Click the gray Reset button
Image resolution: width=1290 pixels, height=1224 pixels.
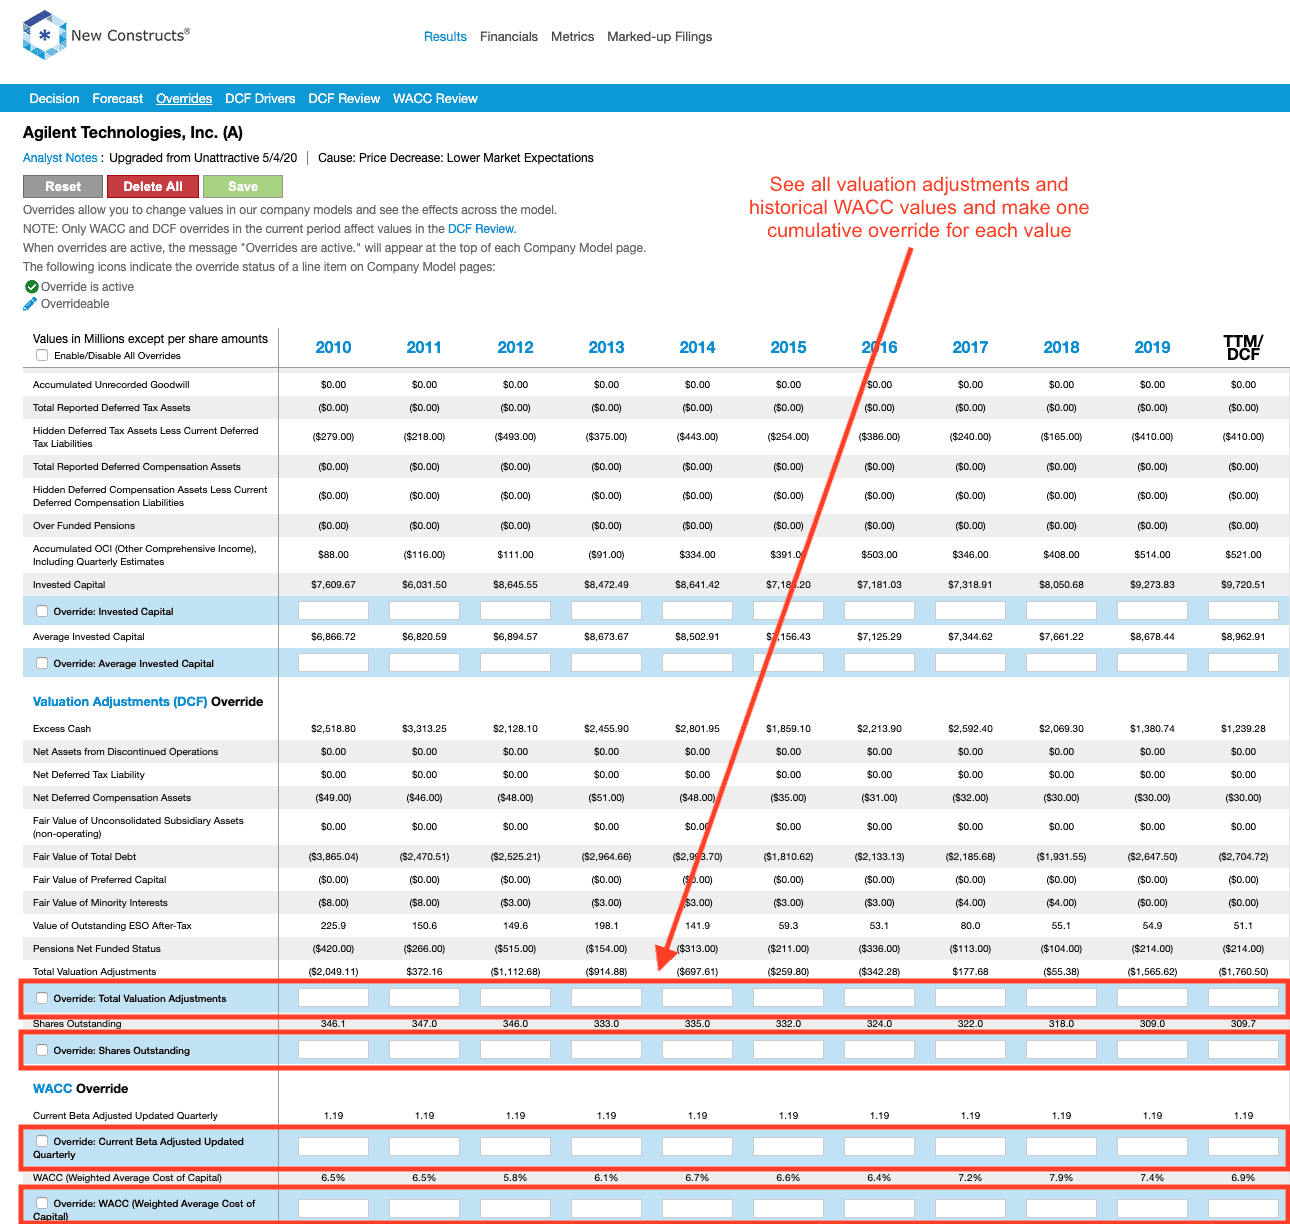[x=63, y=187]
